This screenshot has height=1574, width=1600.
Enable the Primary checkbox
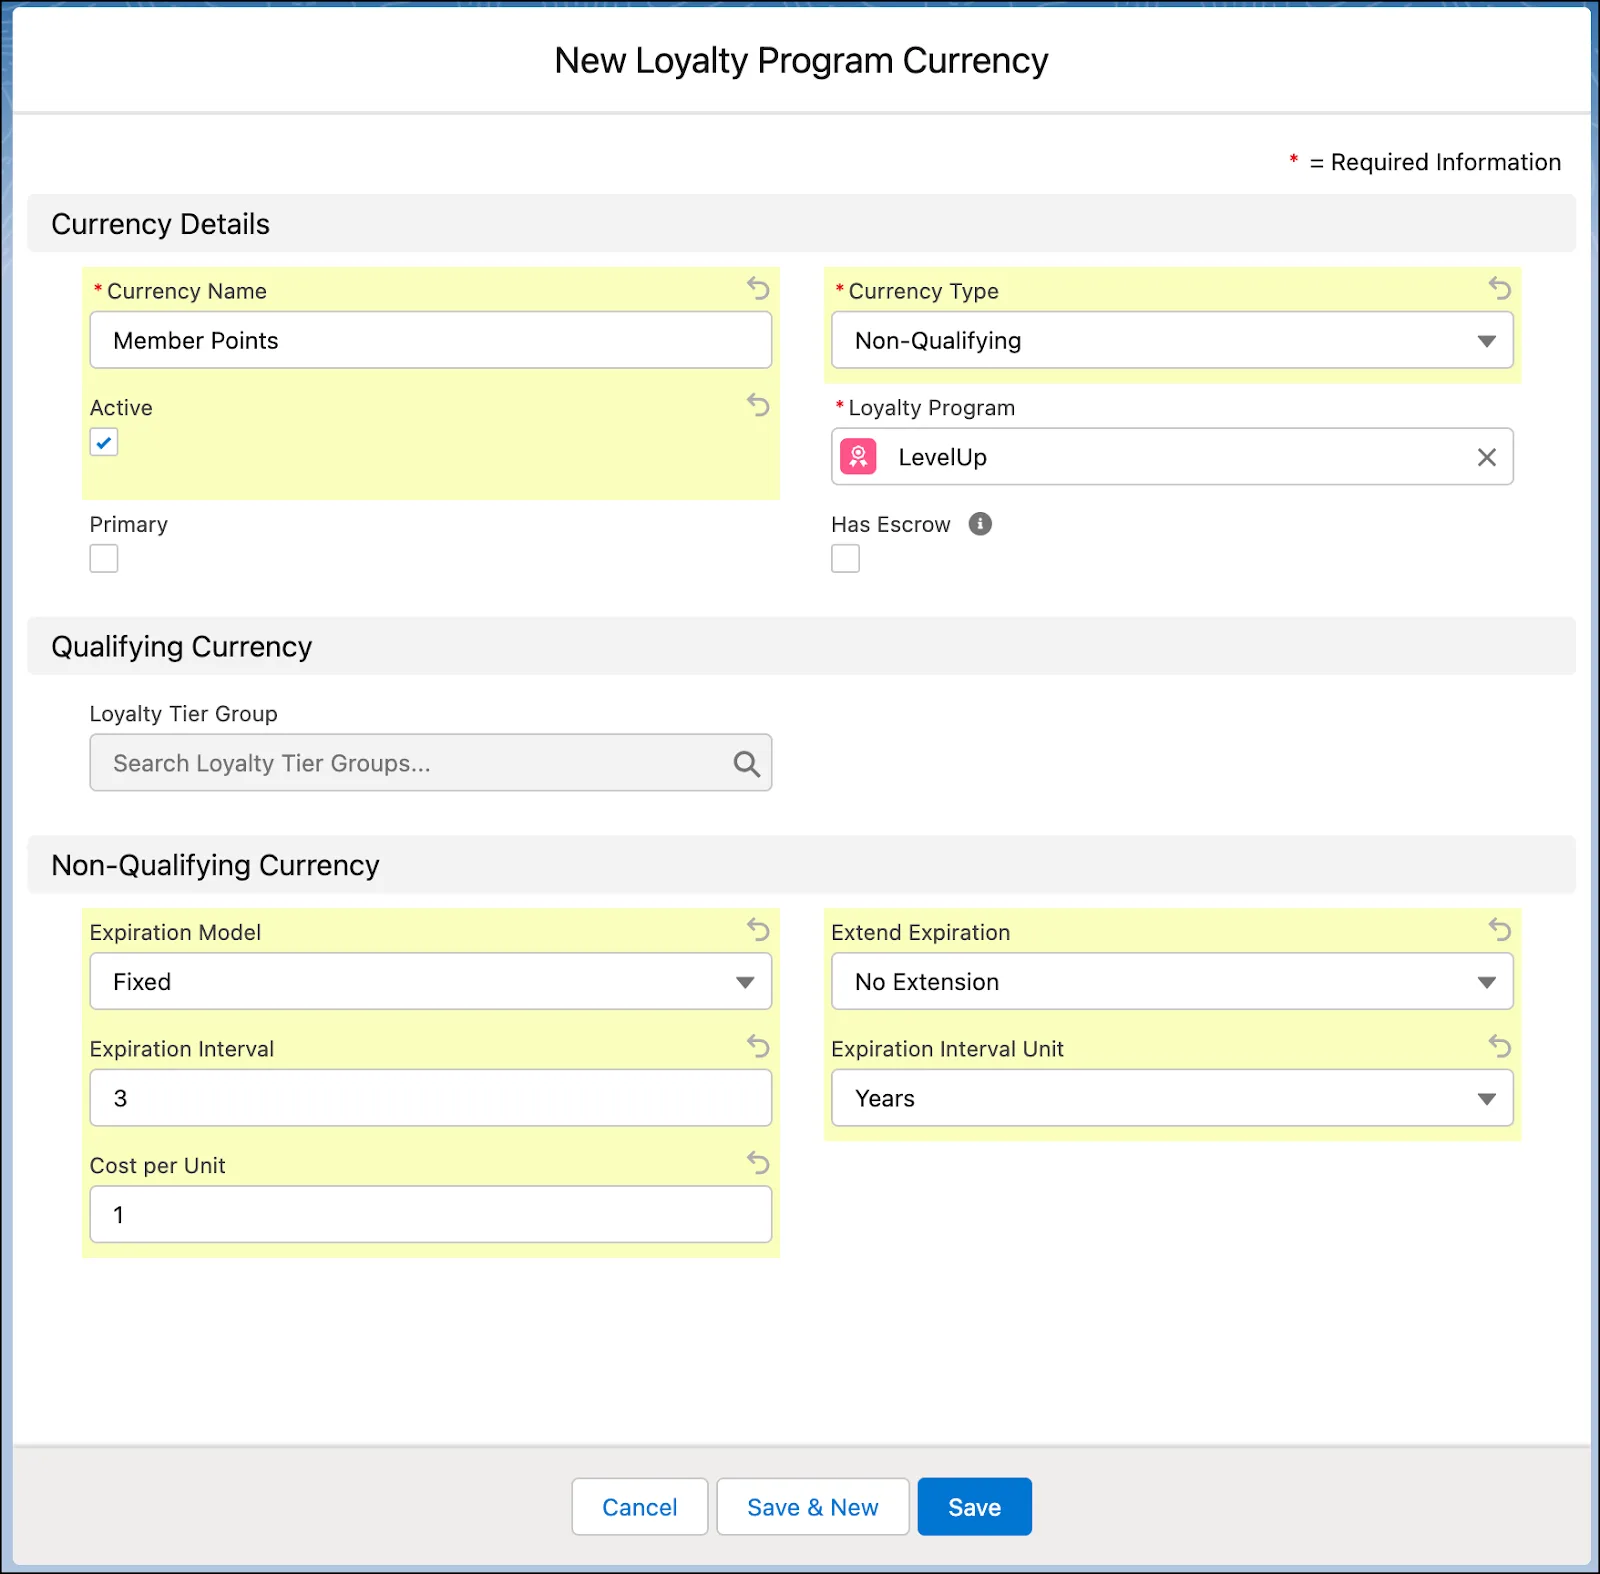pyautogui.click(x=103, y=558)
